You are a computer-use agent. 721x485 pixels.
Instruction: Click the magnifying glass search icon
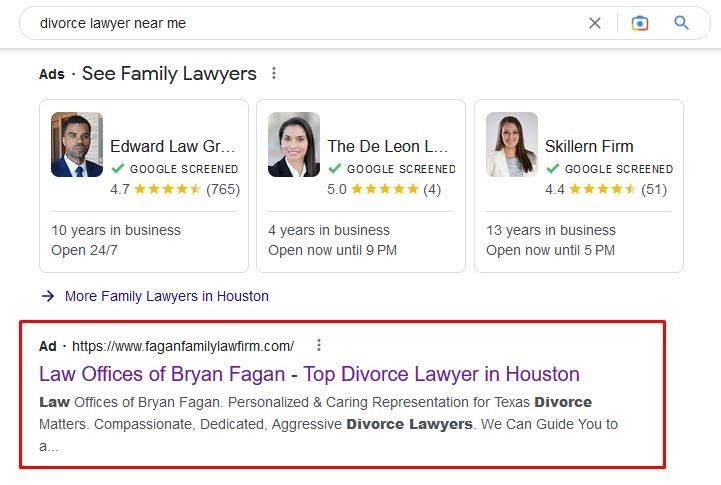tap(681, 23)
